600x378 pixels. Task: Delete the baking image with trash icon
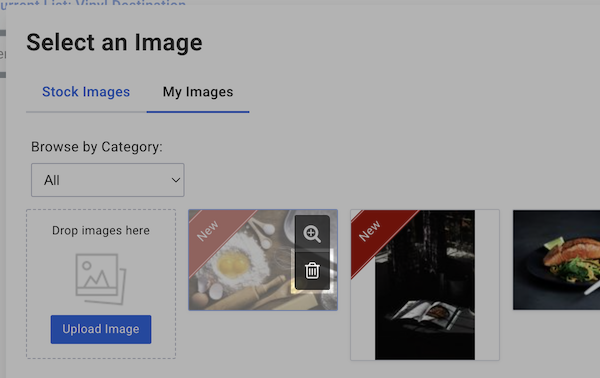pyautogui.click(x=312, y=271)
